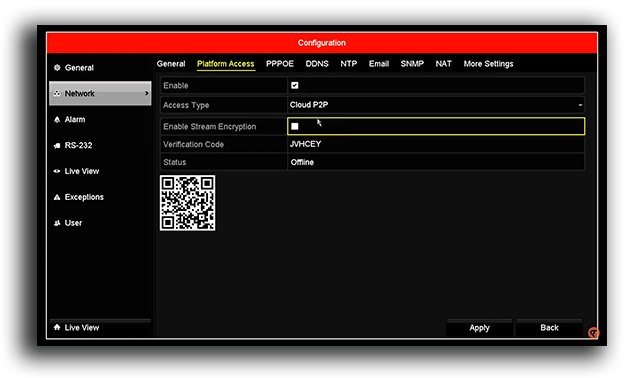Click the Network globe icon in sidebar
The height and width of the screenshot is (378, 641).
click(57, 94)
